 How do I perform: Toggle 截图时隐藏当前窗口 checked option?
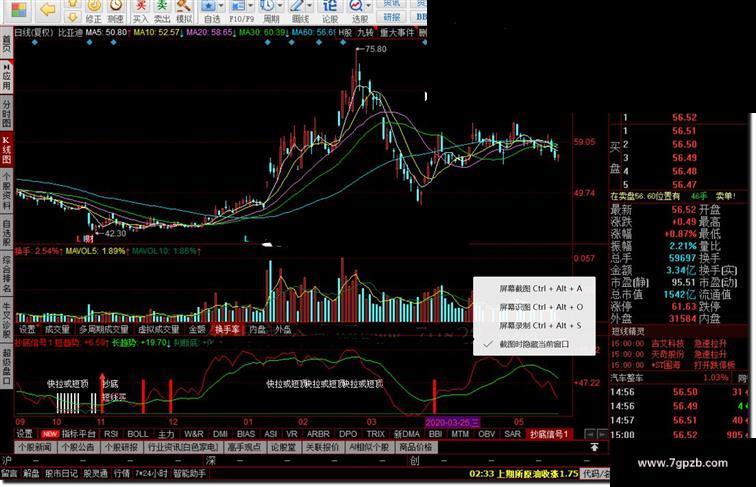(534, 344)
